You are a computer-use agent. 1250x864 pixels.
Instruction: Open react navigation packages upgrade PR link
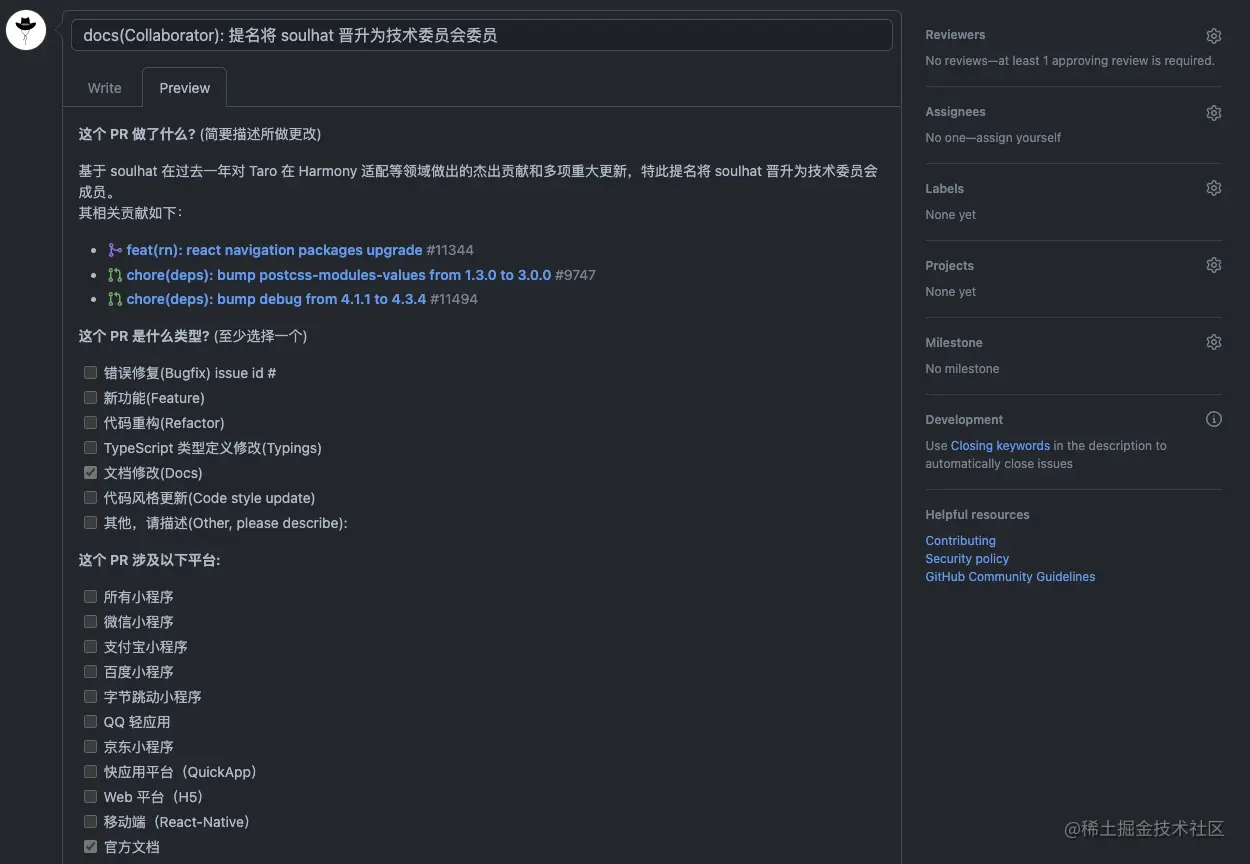(x=274, y=250)
